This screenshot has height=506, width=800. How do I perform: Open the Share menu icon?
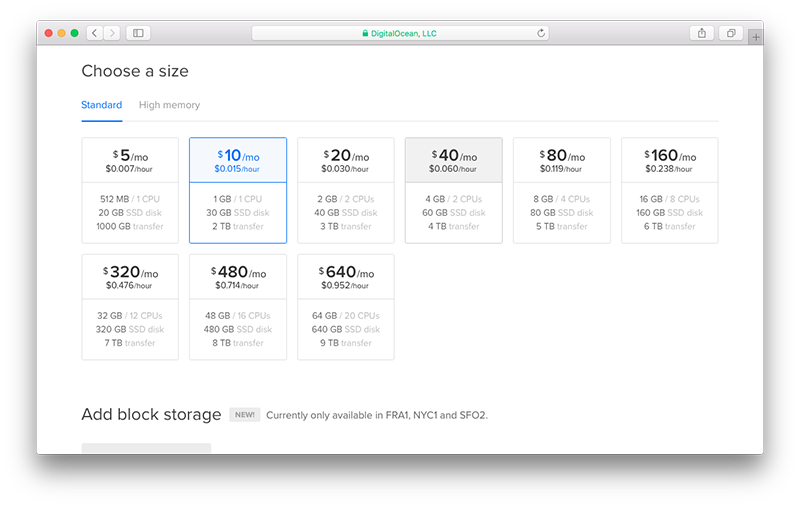click(x=702, y=33)
